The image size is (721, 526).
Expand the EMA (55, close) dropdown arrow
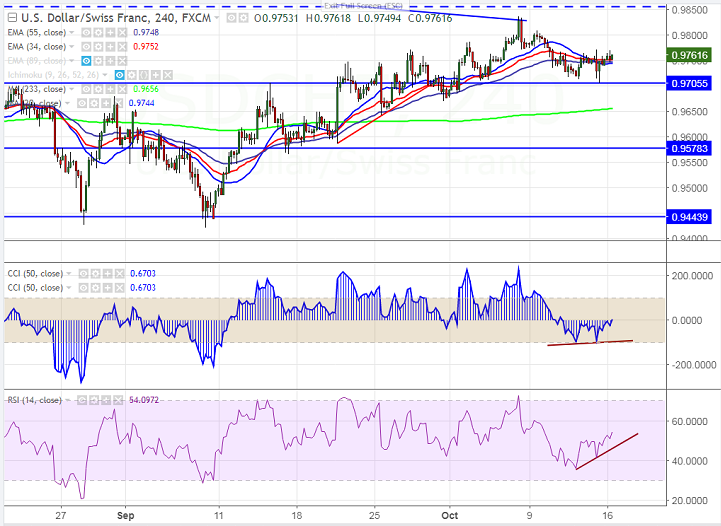[x=72, y=33]
